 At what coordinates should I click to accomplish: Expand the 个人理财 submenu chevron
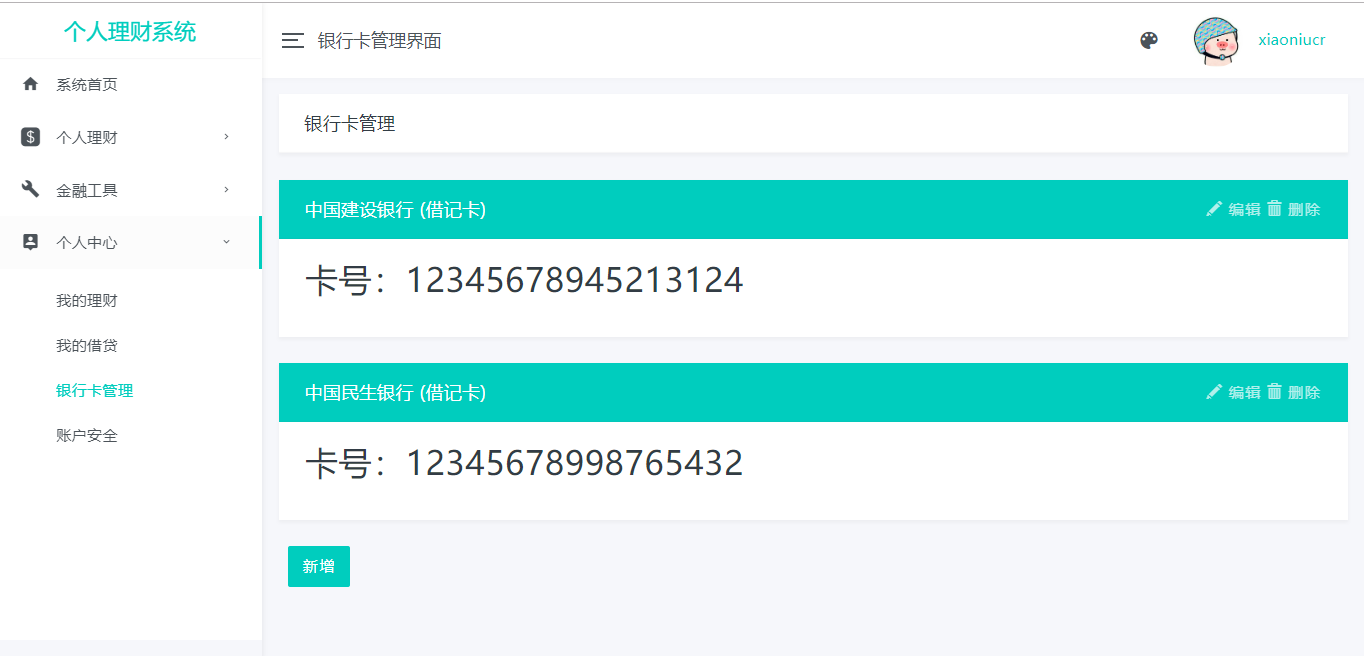click(226, 136)
